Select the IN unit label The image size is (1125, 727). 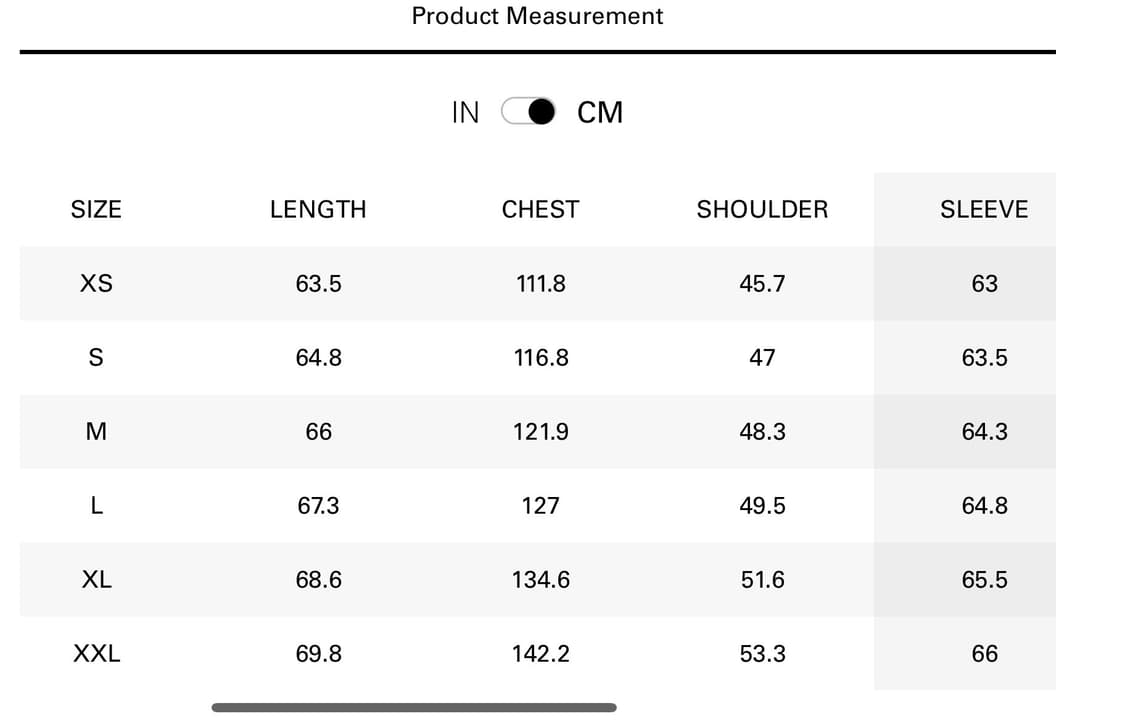point(465,113)
